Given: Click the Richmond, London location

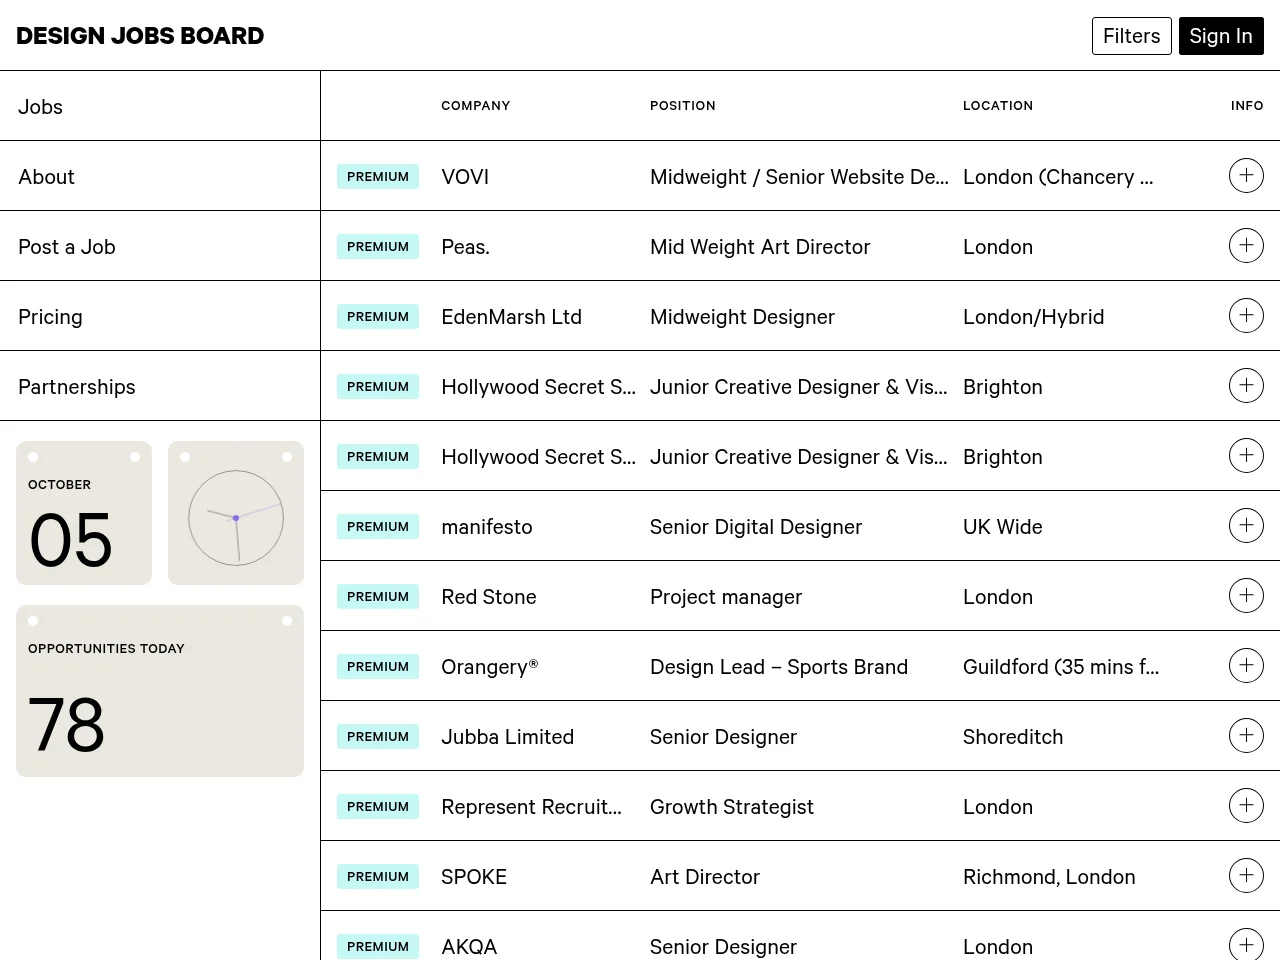Looking at the screenshot, I should [1049, 877].
